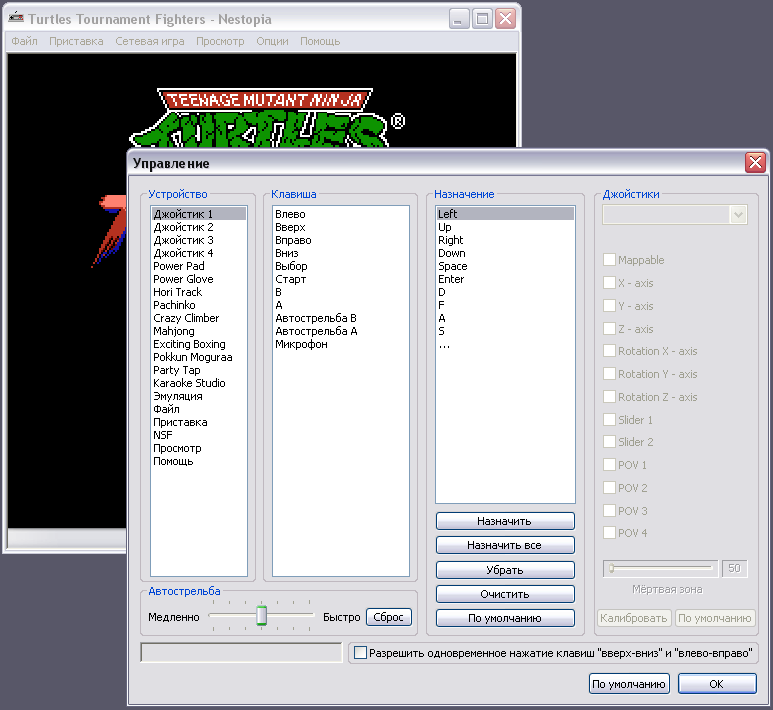Open the Просмотр menu in the Nestopia window
773x710 pixels.
click(x=220, y=41)
